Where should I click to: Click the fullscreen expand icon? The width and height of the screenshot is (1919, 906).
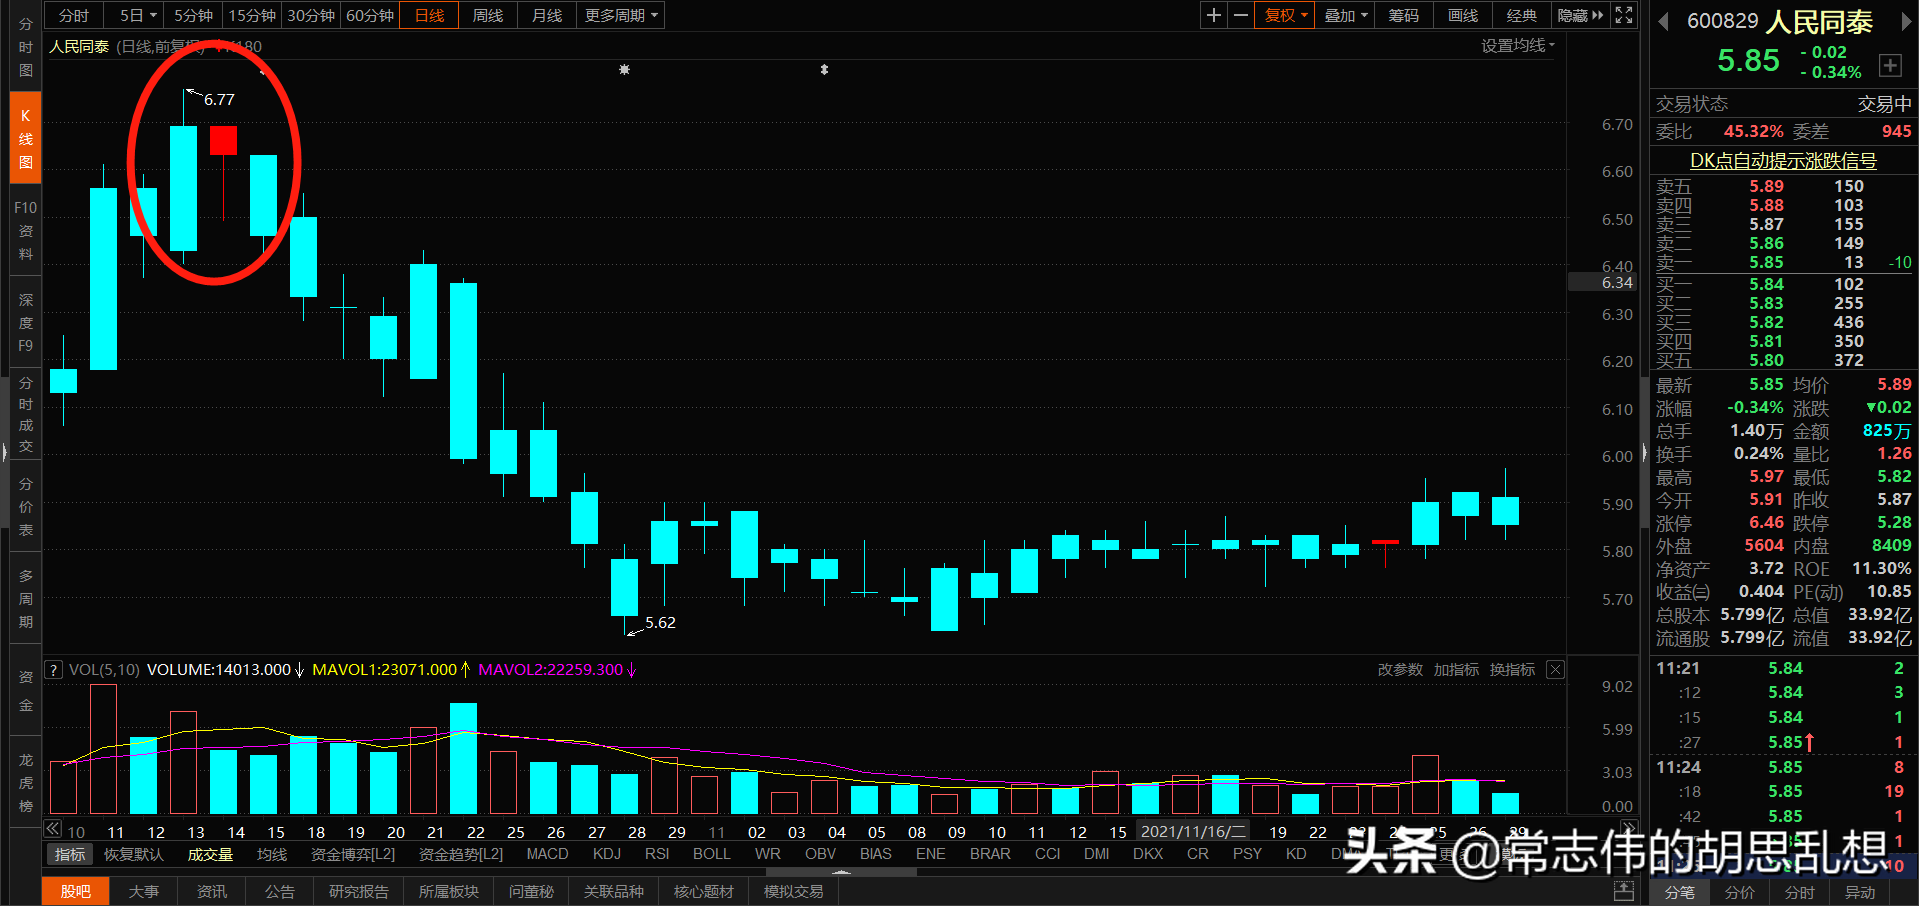(1624, 15)
